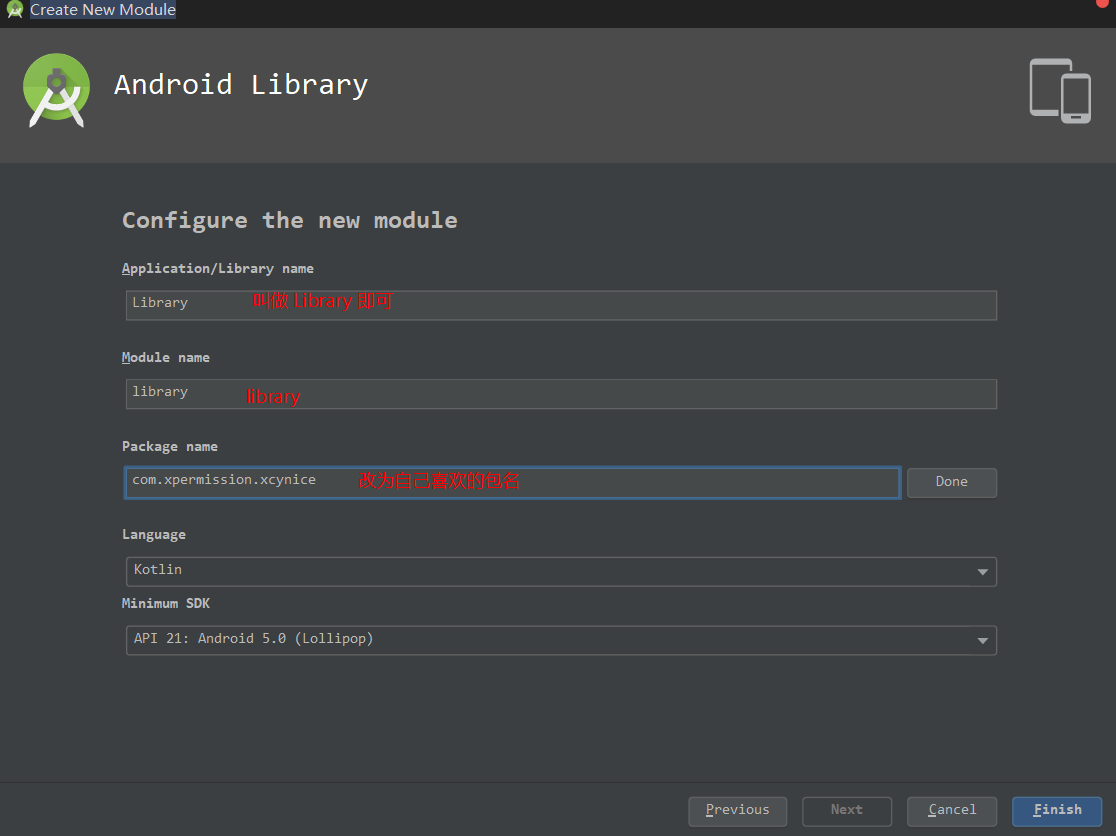Image resolution: width=1116 pixels, height=836 pixels.
Task: Open the API 21 Android 5.0 combo box
Action: coord(561,640)
